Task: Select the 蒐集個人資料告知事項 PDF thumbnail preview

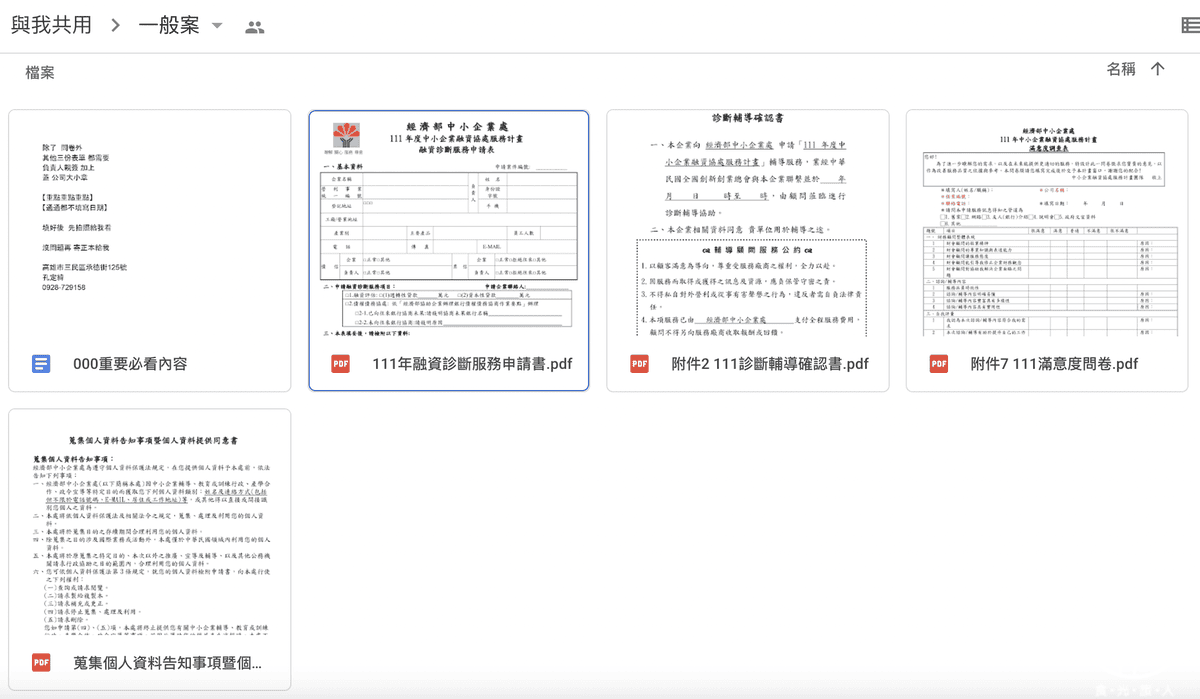Action: (x=150, y=522)
